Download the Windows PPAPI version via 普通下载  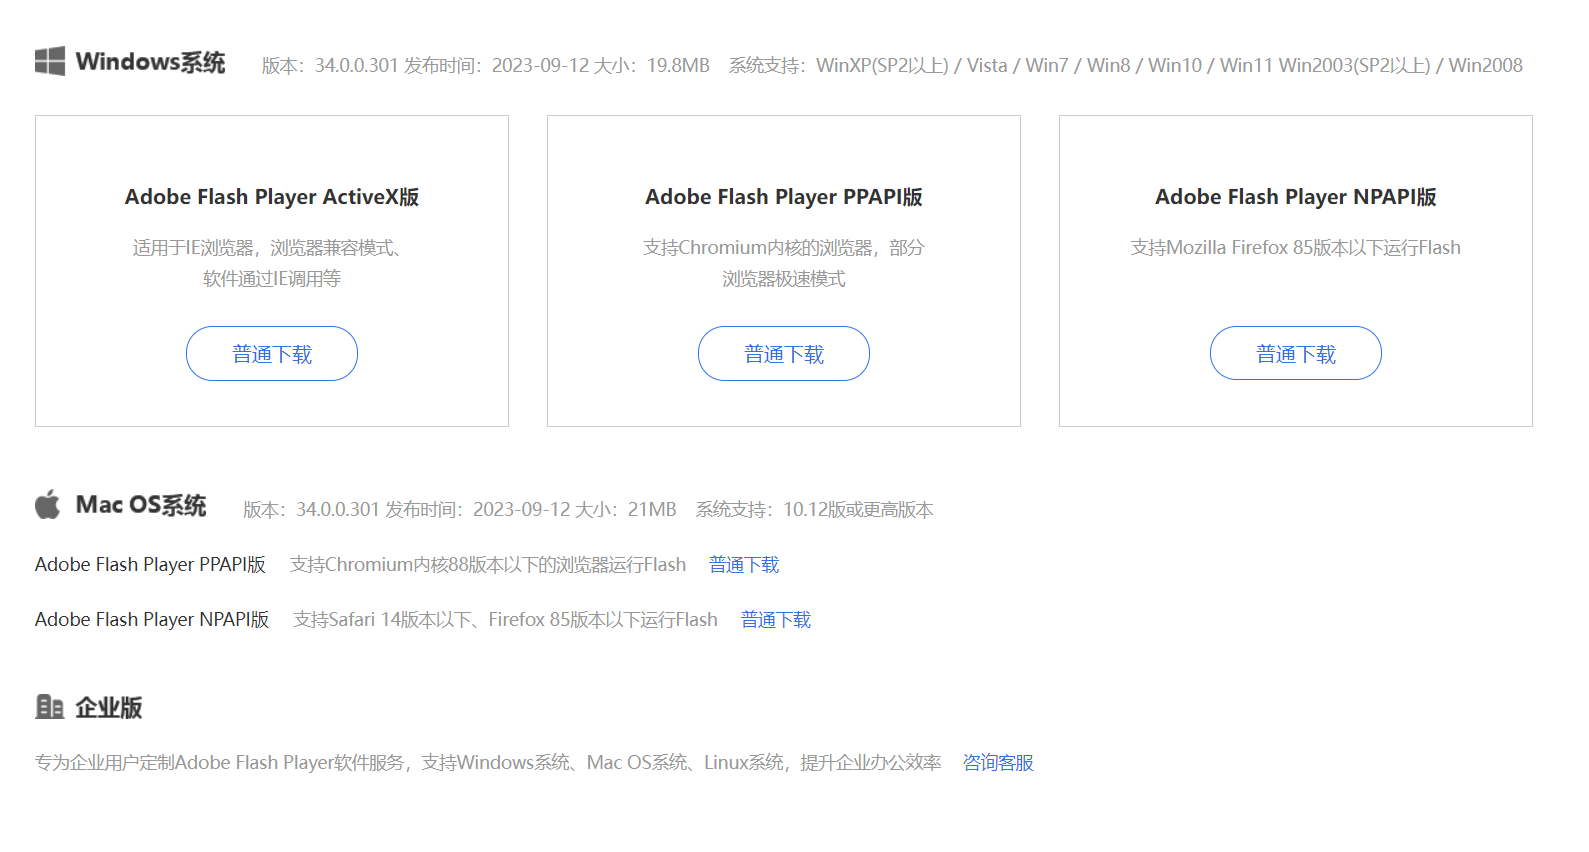784,354
